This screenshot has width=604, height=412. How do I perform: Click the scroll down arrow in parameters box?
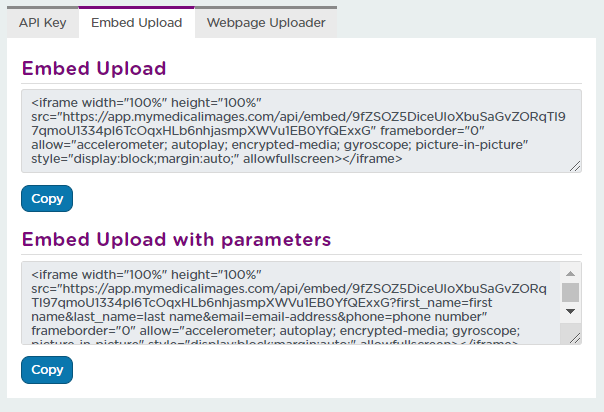(570, 311)
